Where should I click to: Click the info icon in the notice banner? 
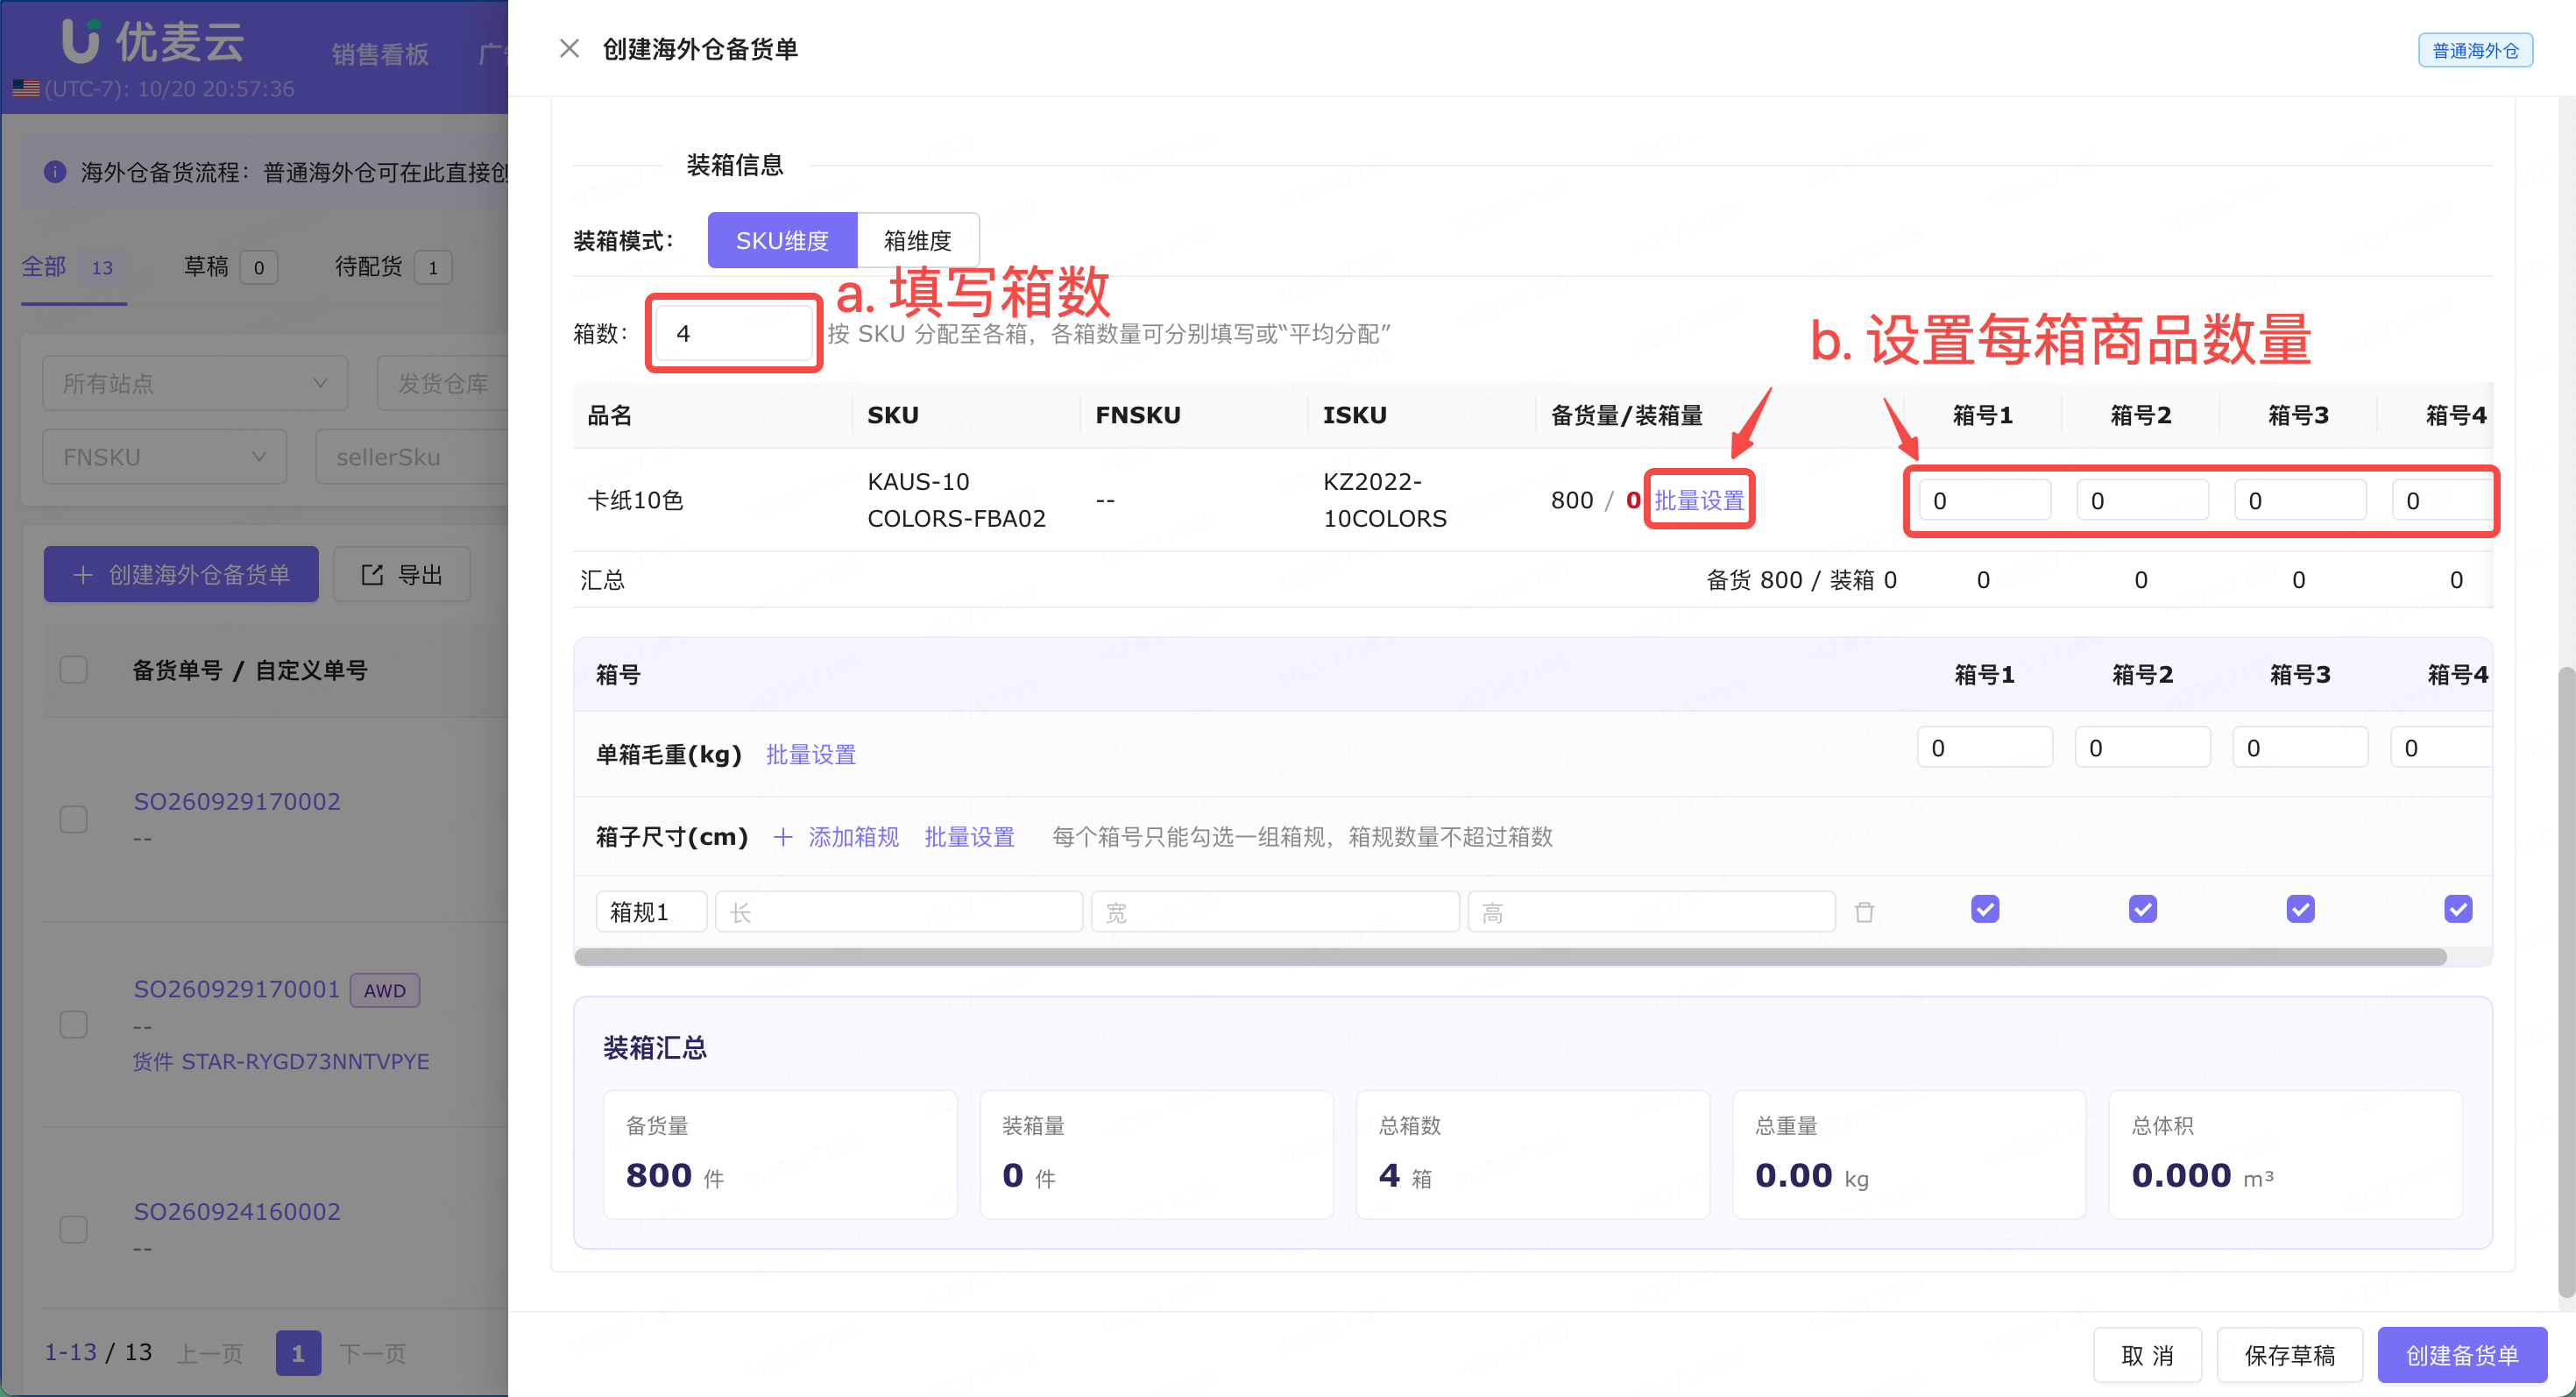coord(55,172)
